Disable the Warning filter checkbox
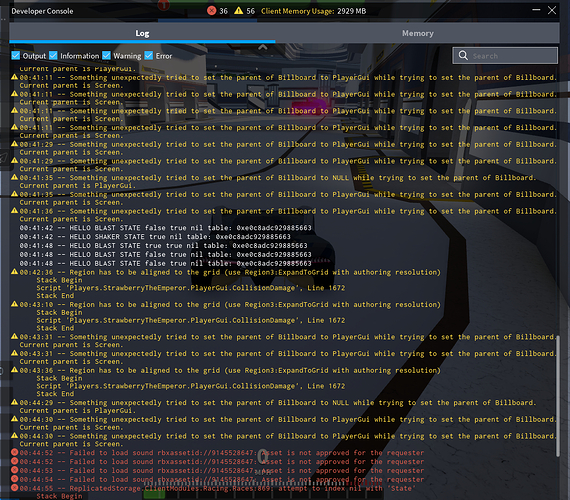The height and width of the screenshot is (500, 570). click(x=107, y=55)
